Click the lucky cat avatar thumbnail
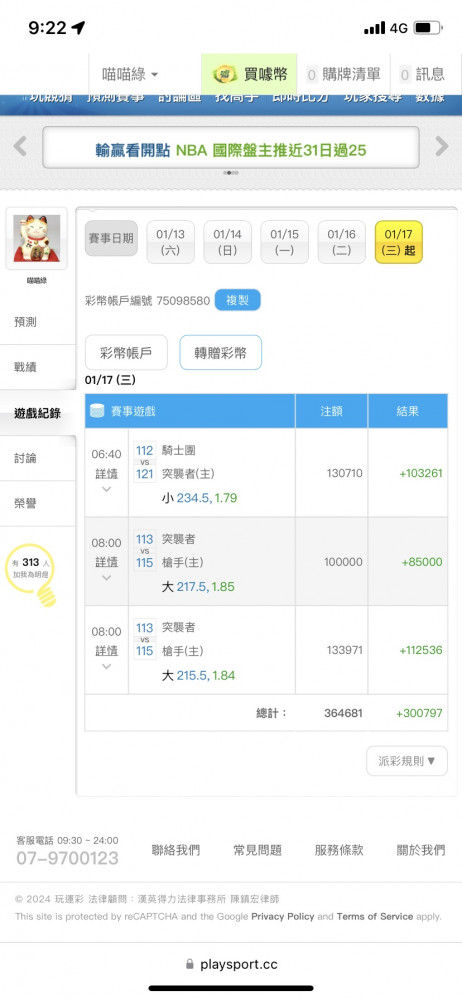Image resolution: width=462 pixels, height=1000 pixels. pyautogui.click(x=36, y=239)
